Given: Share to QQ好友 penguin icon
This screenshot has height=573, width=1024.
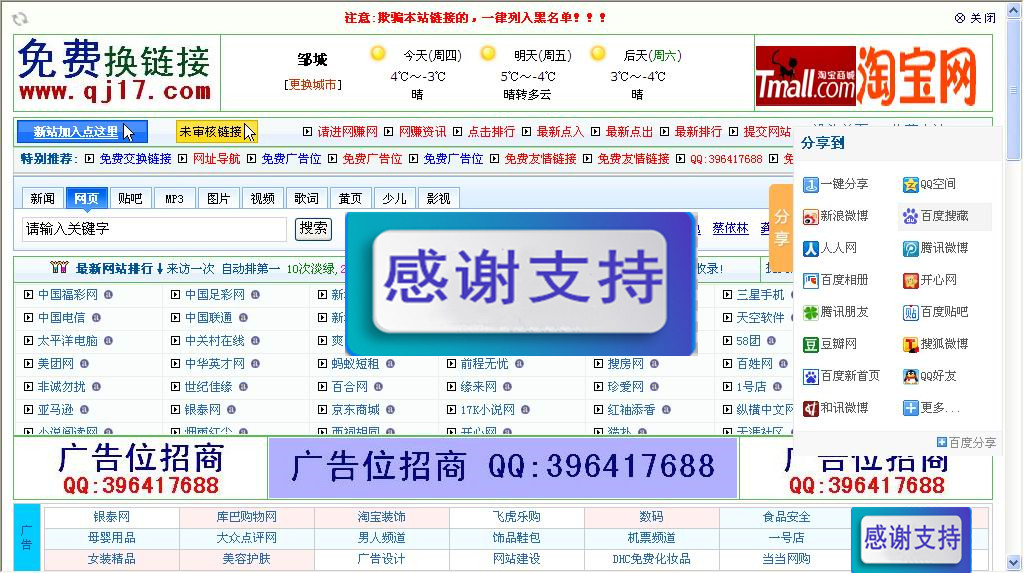Looking at the screenshot, I should [x=910, y=377].
